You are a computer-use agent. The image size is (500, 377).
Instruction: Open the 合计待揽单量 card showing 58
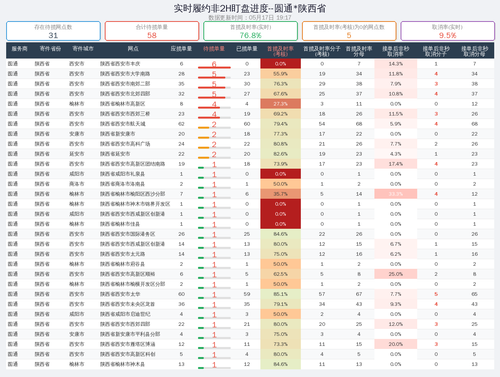[x=152, y=31]
